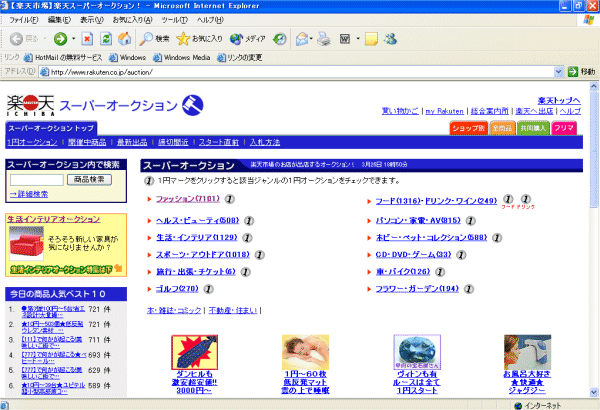600x410 pixels.
Task: Click the auction search text field
Action: point(37,180)
